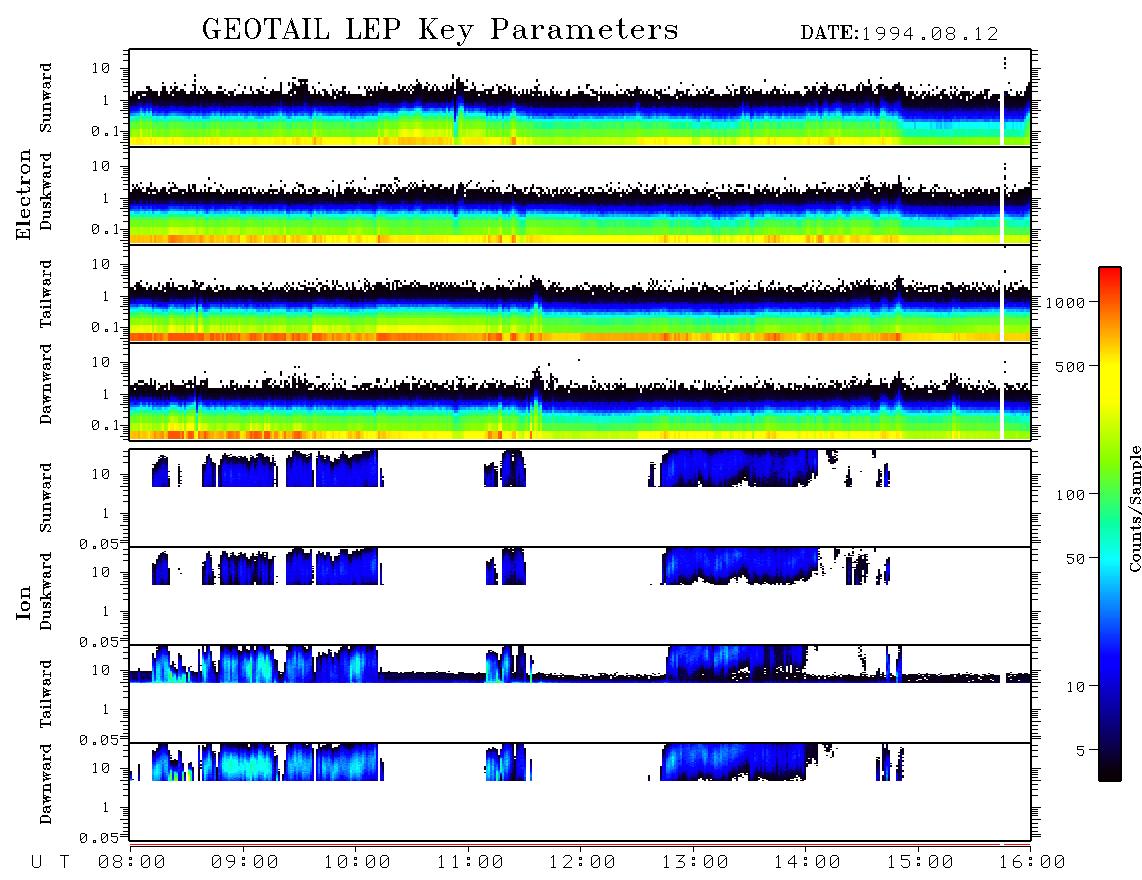The height and width of the screenshot is (880, 1142).
Task: Click the 16:00 time axis label
Action: click(x=1031, y=862)
